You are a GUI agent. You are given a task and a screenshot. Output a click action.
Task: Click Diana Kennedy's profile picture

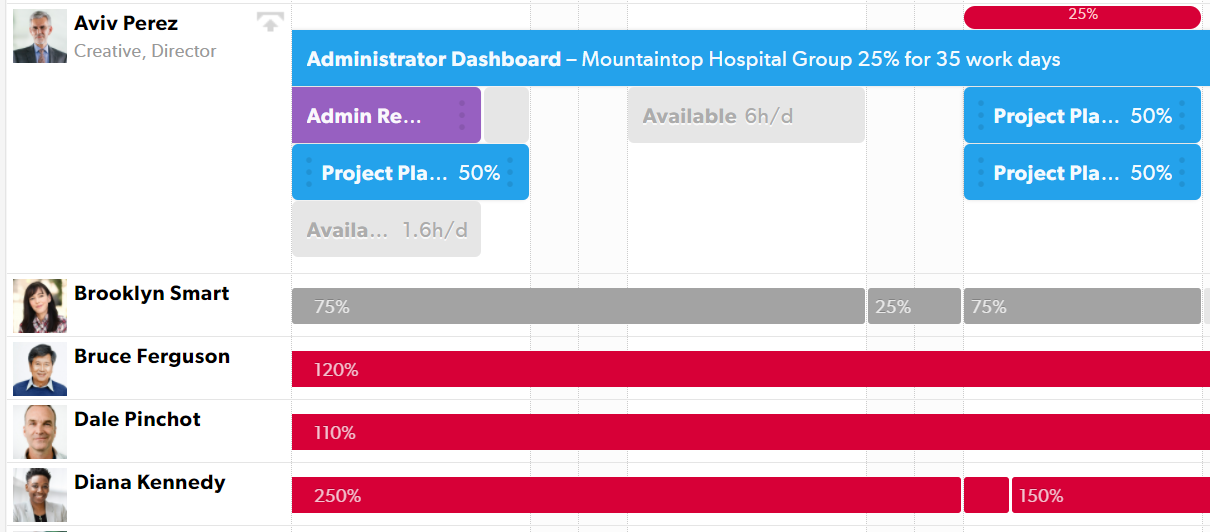click(40, 495)
